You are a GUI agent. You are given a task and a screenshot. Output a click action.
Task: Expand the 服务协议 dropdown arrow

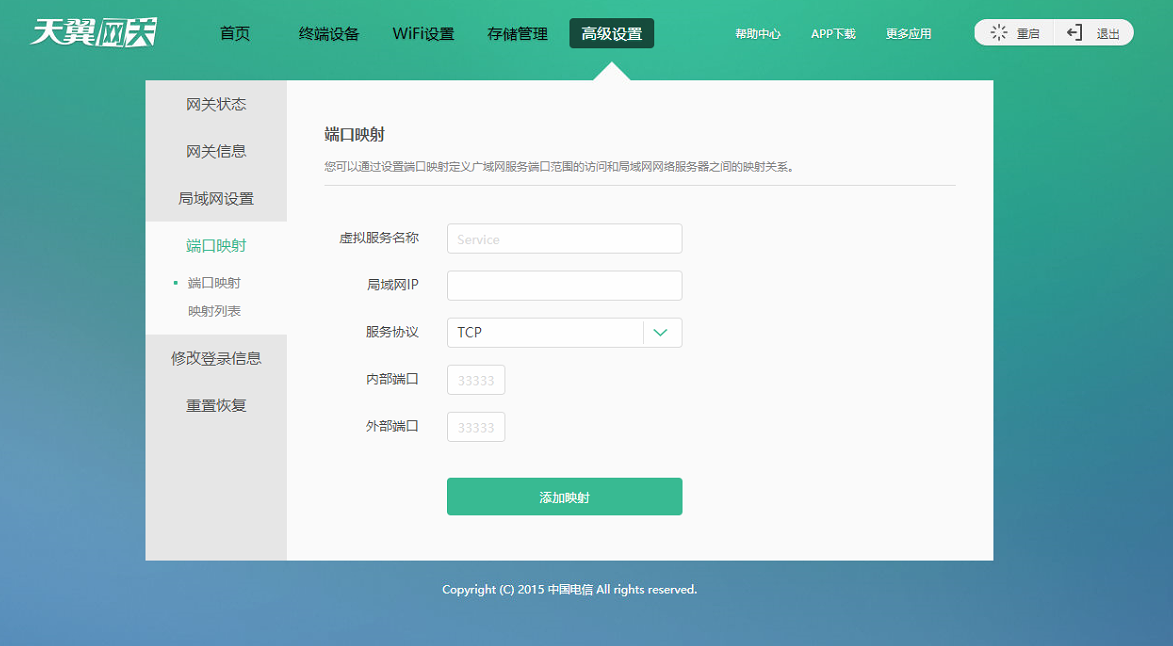[x=660, y=333]
